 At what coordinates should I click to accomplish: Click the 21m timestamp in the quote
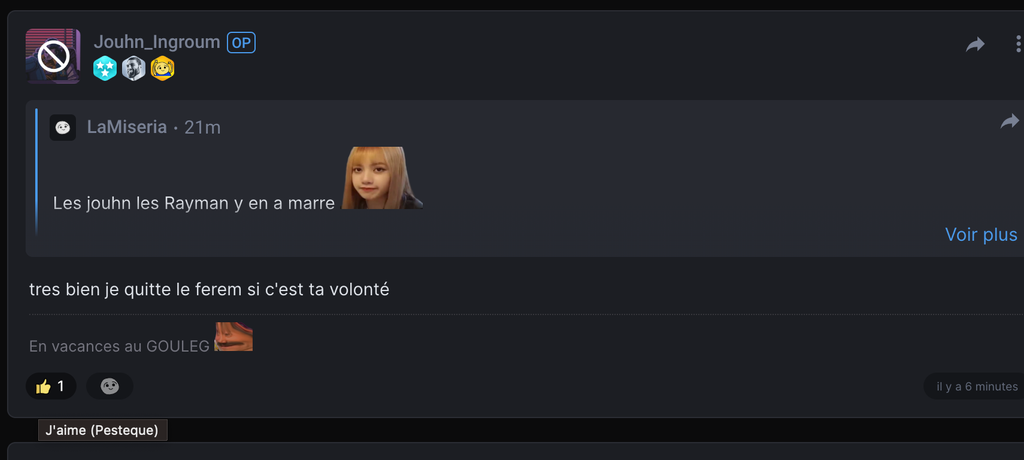coord(203,127)
